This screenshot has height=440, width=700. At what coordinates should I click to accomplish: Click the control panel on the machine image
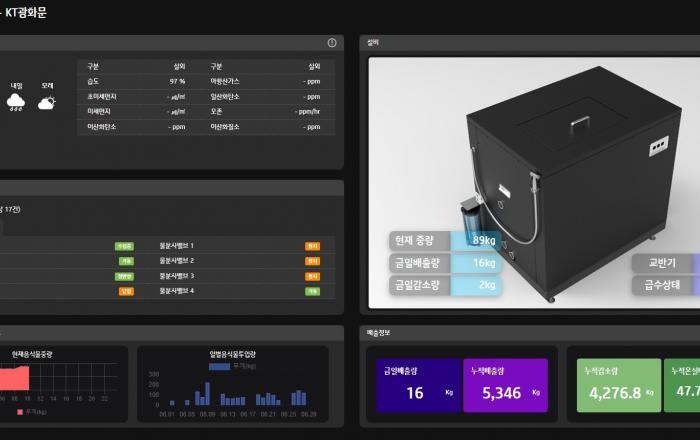click(x=657, y=147)
